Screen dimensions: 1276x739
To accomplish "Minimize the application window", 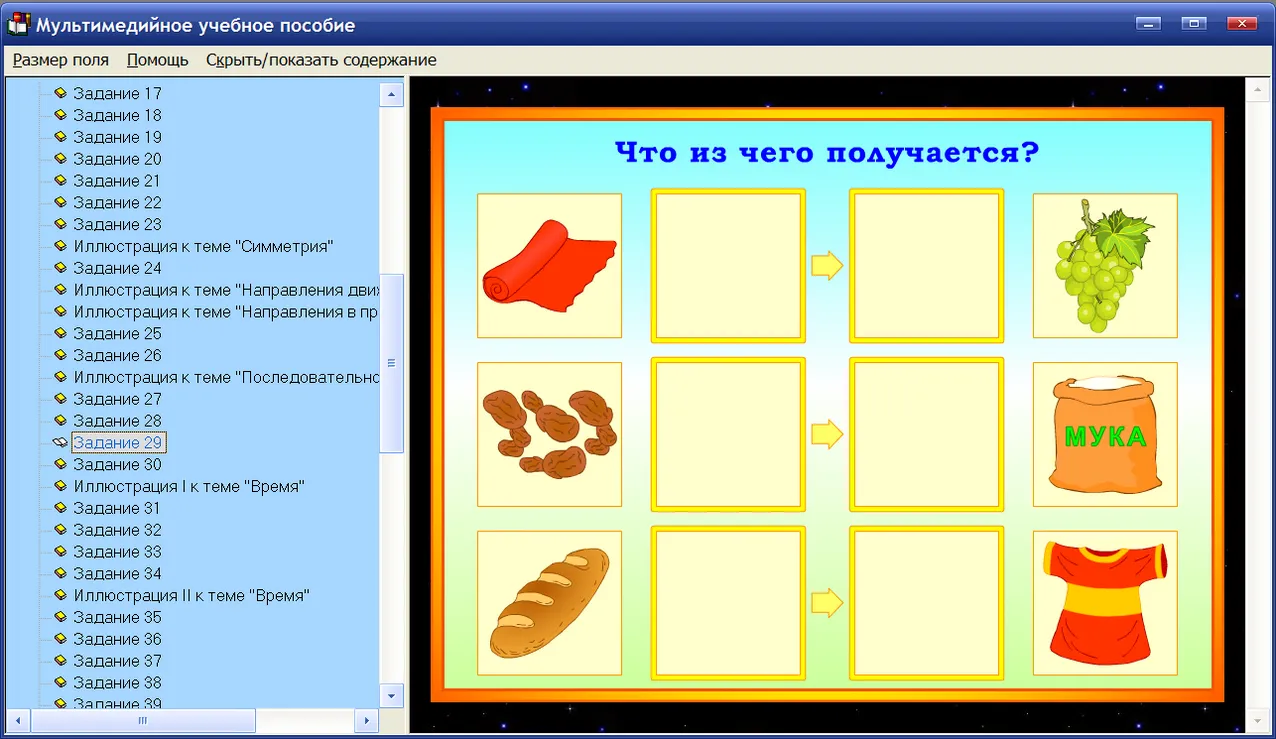I will click(x=1148, y=24).
